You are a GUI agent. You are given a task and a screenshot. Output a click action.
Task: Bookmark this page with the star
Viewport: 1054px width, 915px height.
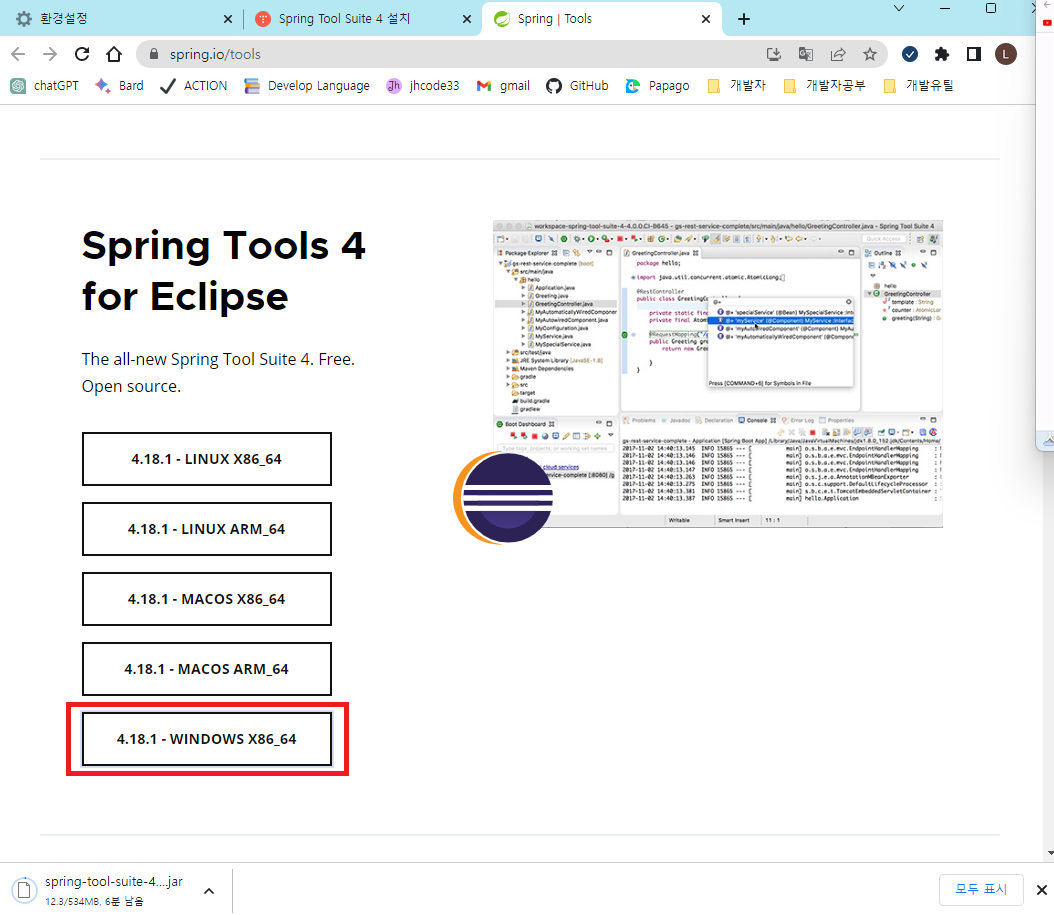[870, 54]
